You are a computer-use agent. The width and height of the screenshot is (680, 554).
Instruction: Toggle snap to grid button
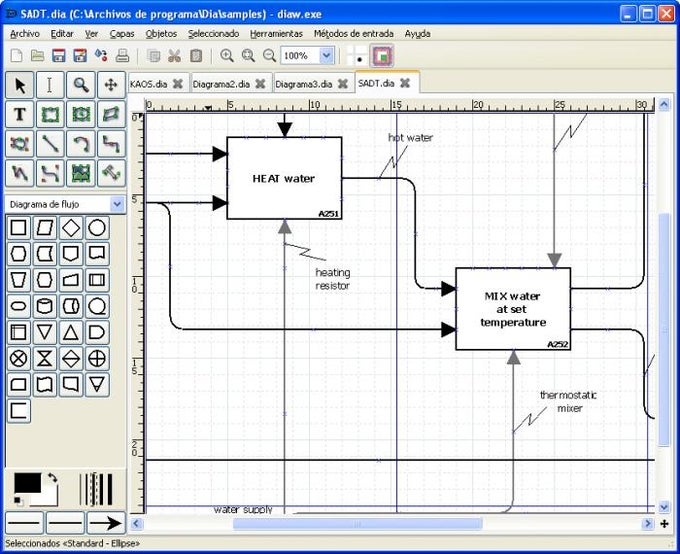click(357, 56)
